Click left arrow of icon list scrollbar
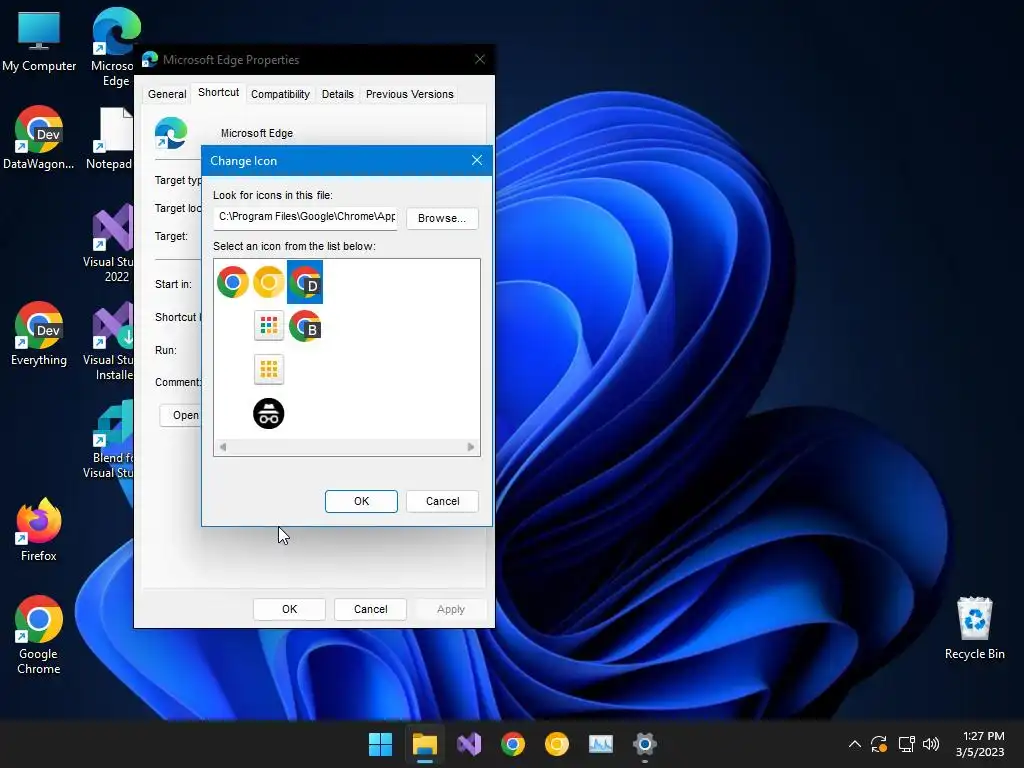Viewport: 1024px width, 768px height. 223,447
